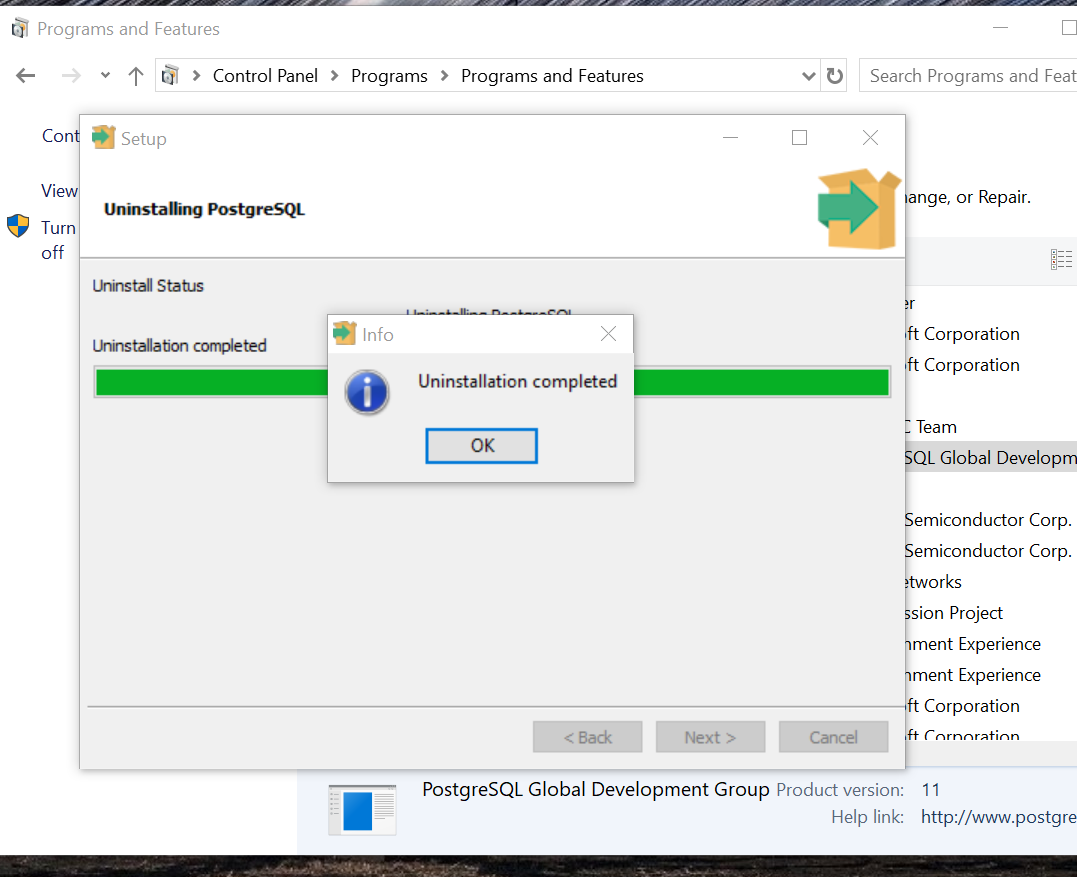Image resolution: width=1077 pixels, height=877 pixels.
Task: Go up one level with the up arrow
Action: pyautogui.click(x=136, y=76)
